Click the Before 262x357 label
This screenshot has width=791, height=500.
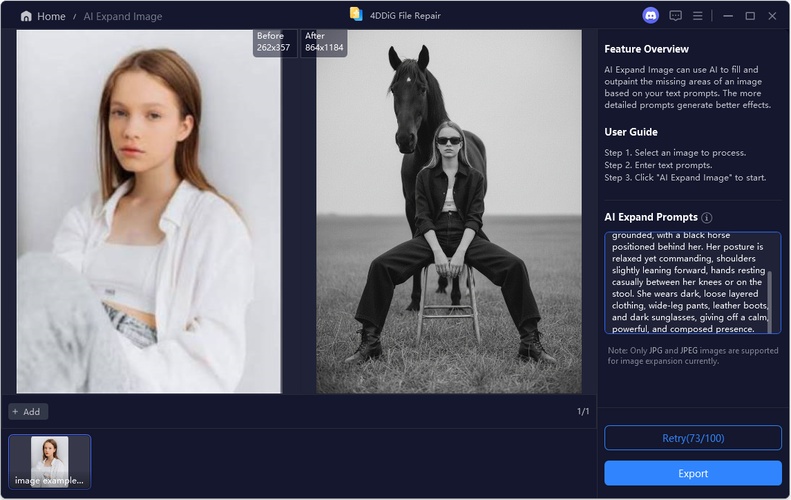point(273,42)
